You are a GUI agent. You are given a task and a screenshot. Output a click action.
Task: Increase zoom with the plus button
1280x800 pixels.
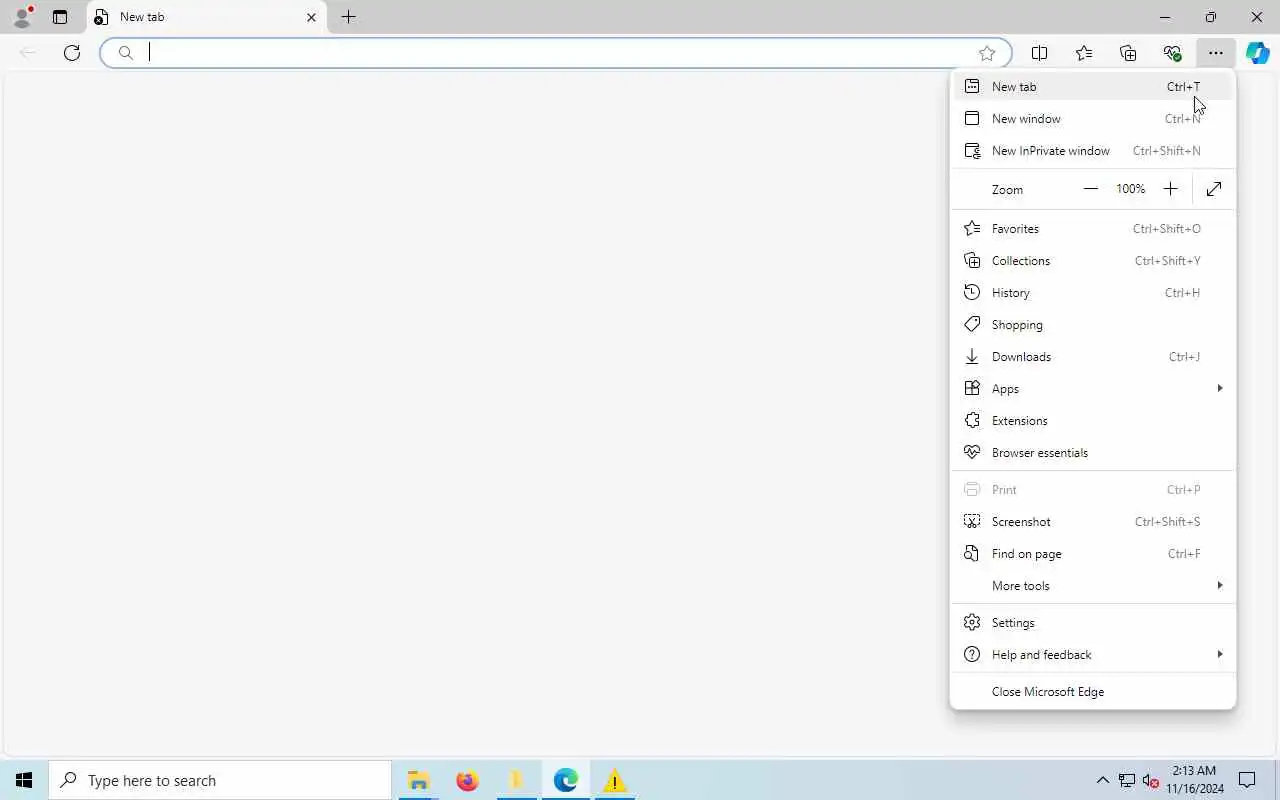coord(1170,189)
